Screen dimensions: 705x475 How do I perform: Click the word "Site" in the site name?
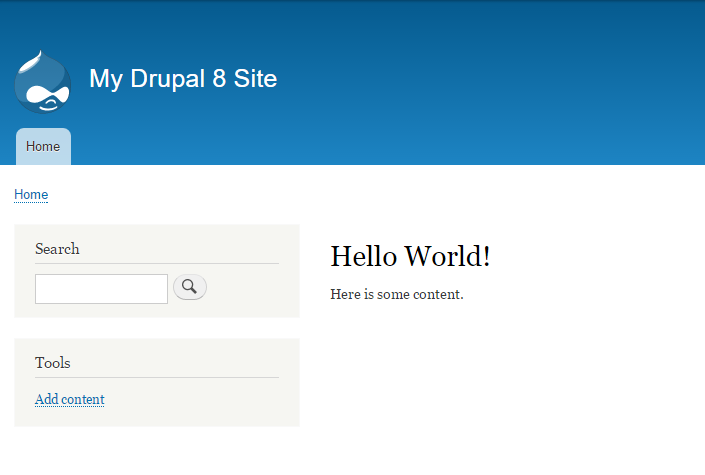tap(255, 79)
